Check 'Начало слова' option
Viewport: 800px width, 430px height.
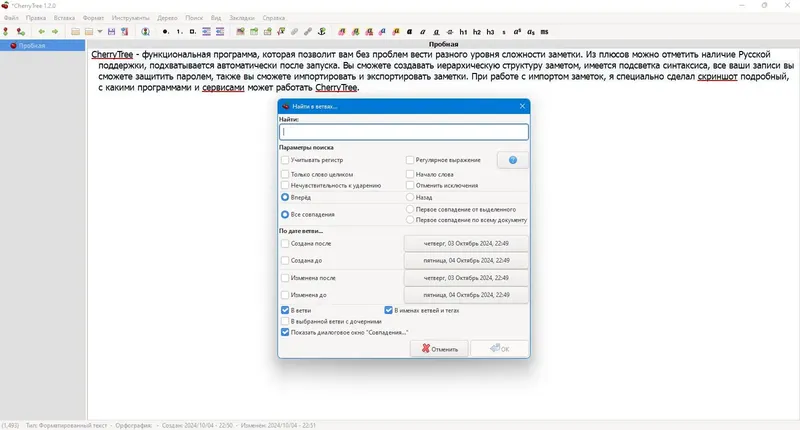(410, 174)
